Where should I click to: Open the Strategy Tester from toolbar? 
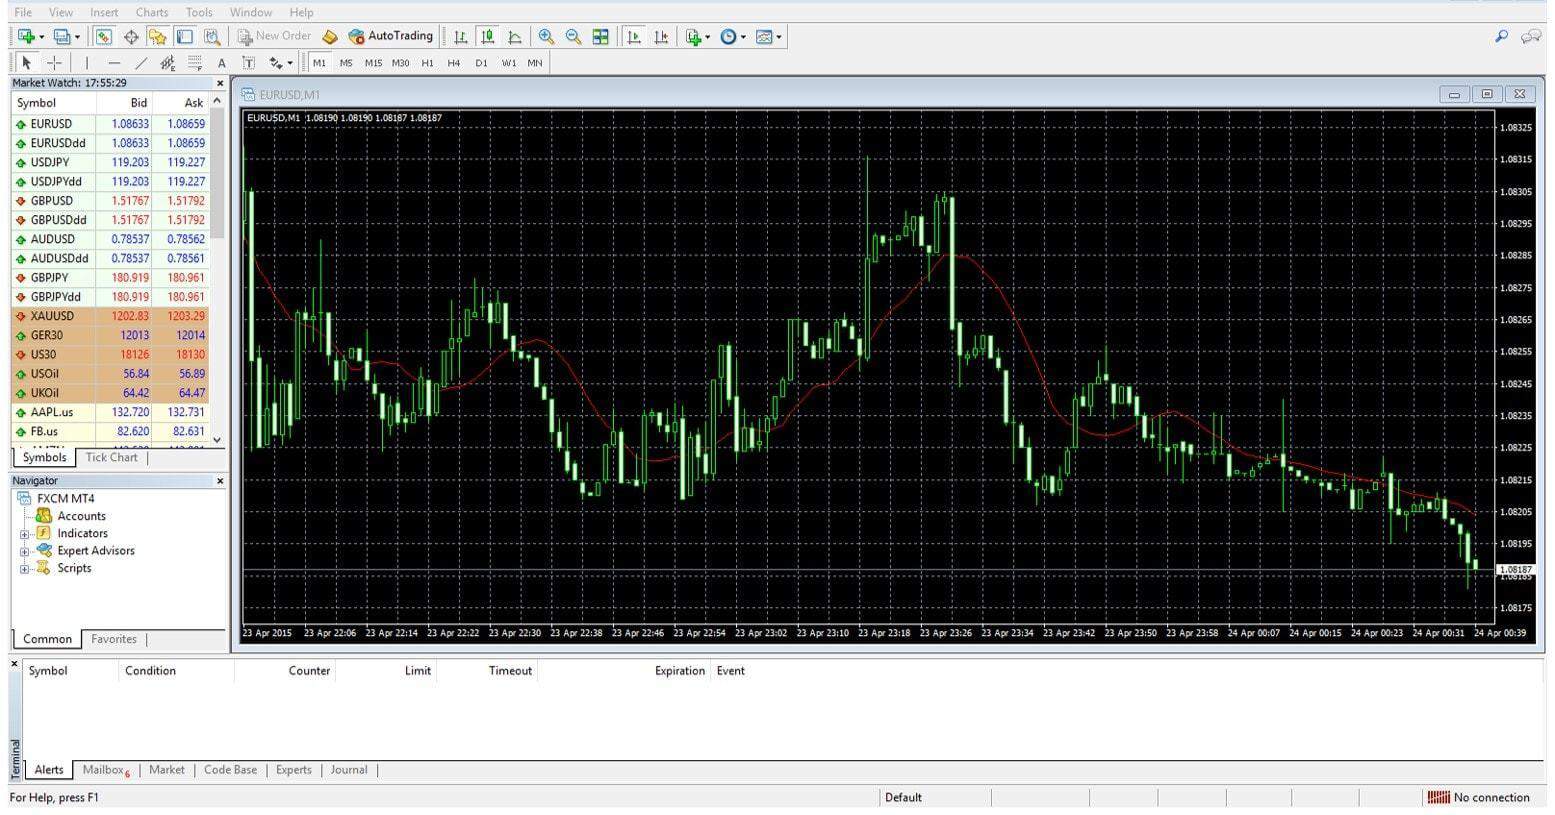[211, 36]
